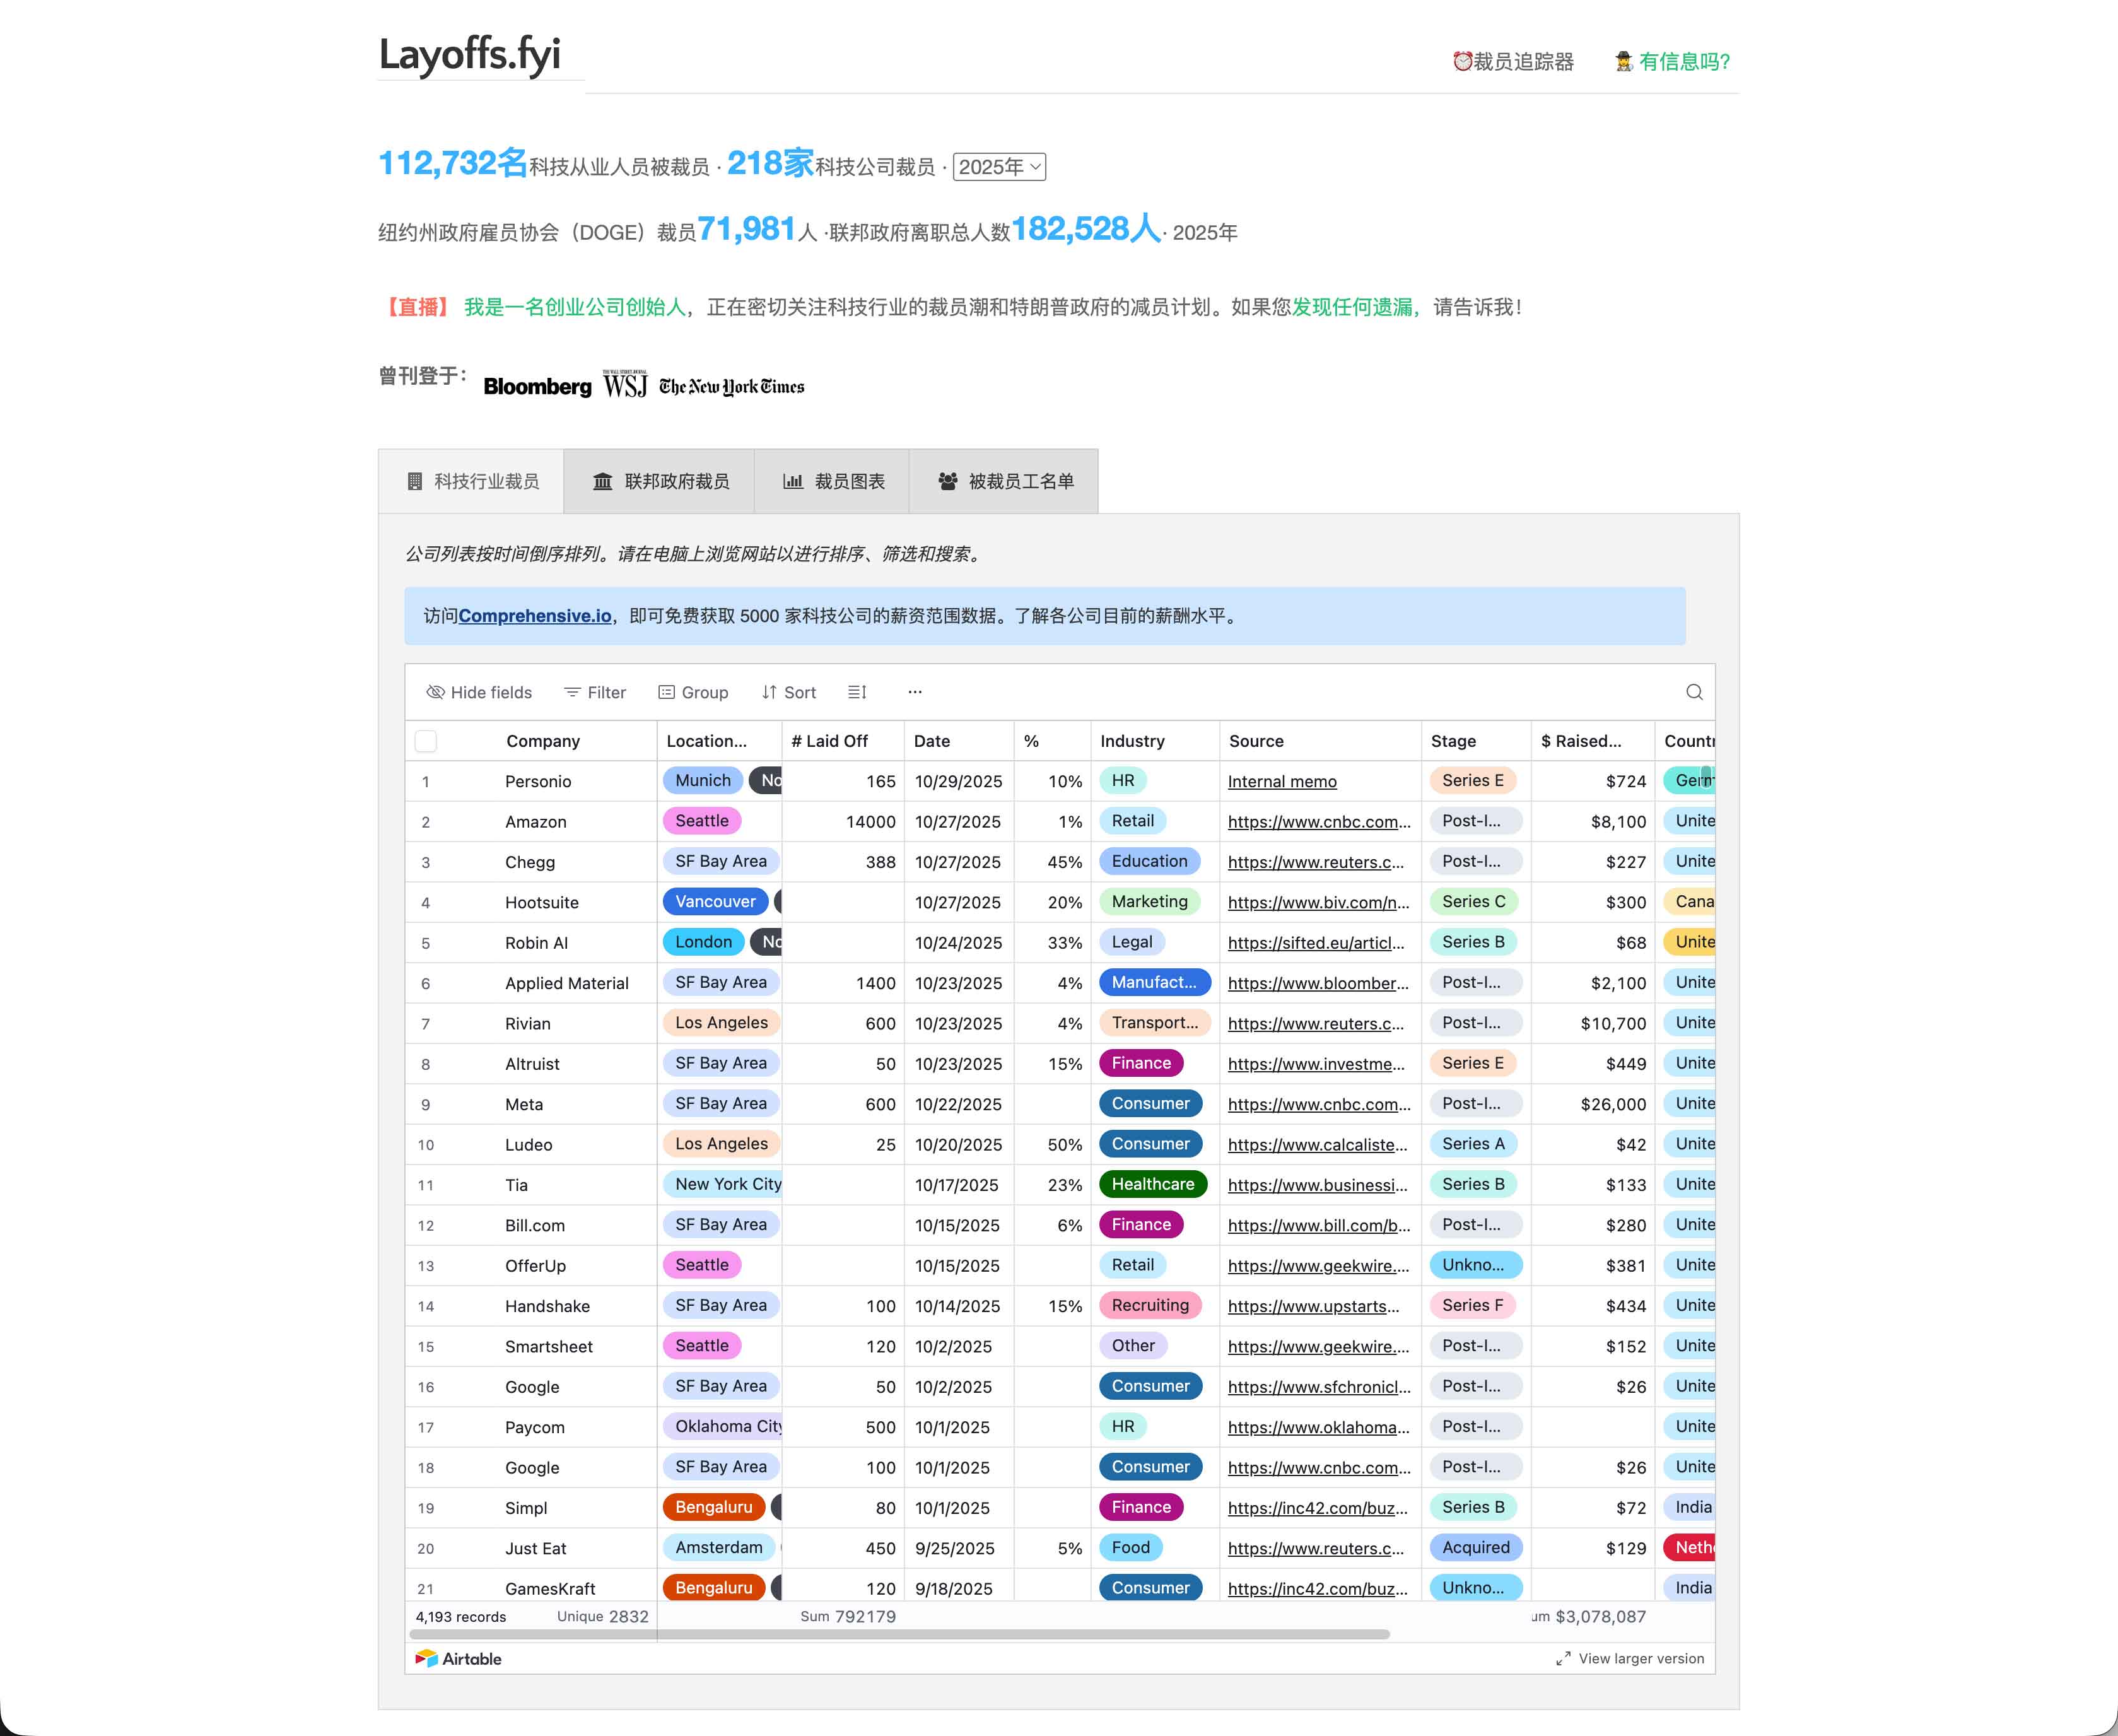Viewport: 2118px width, 1736px height.
Task: Switch to the 被裁员工名单 tab
Action: pyautogui.click(x=1005, y=481)
